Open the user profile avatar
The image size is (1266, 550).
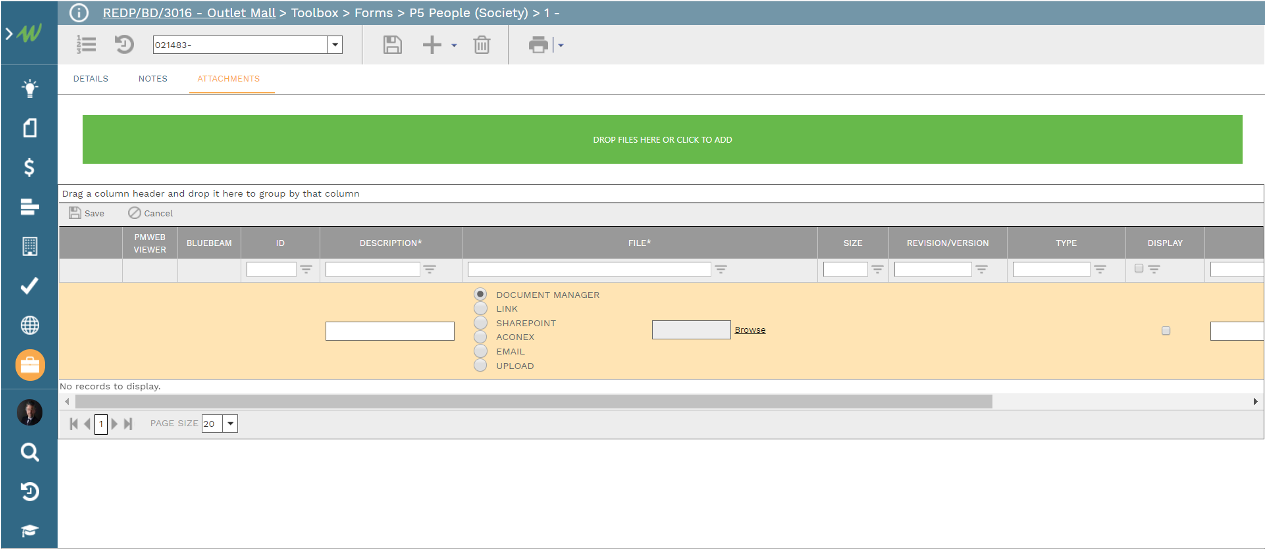30,413
